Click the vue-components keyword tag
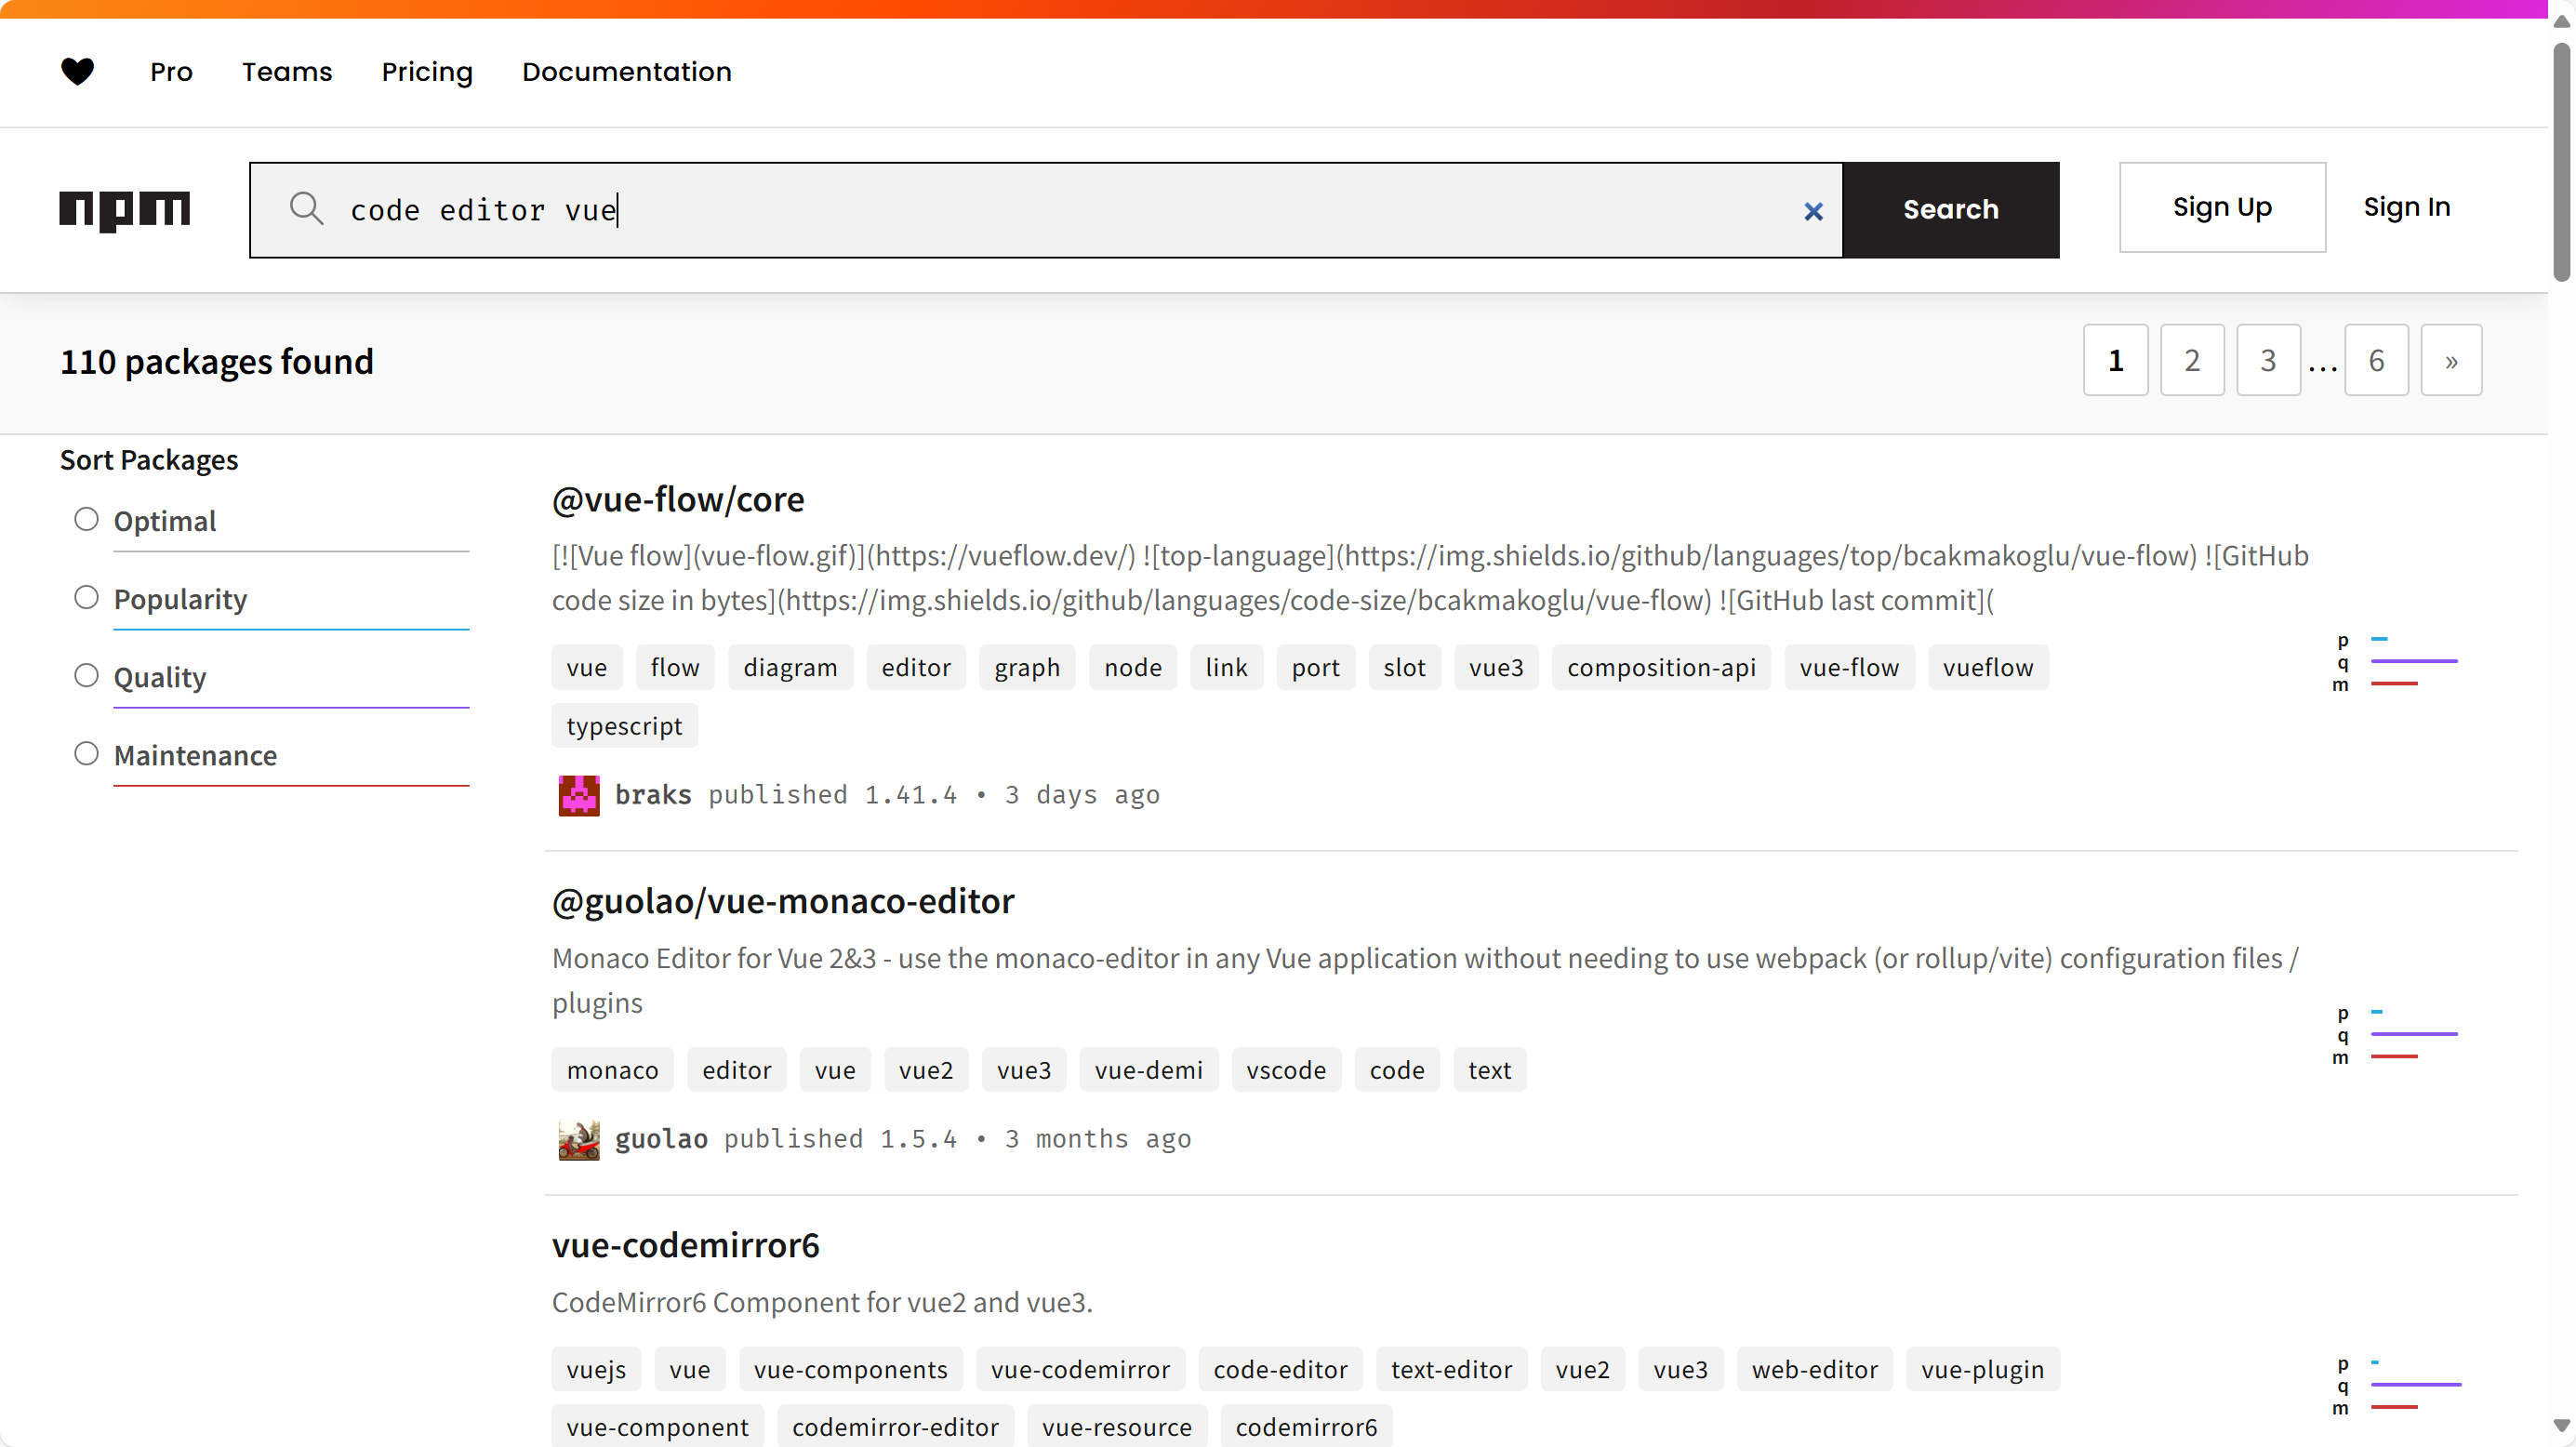Screen dimensions: 2576x1447 click(x=850, y=1369)
